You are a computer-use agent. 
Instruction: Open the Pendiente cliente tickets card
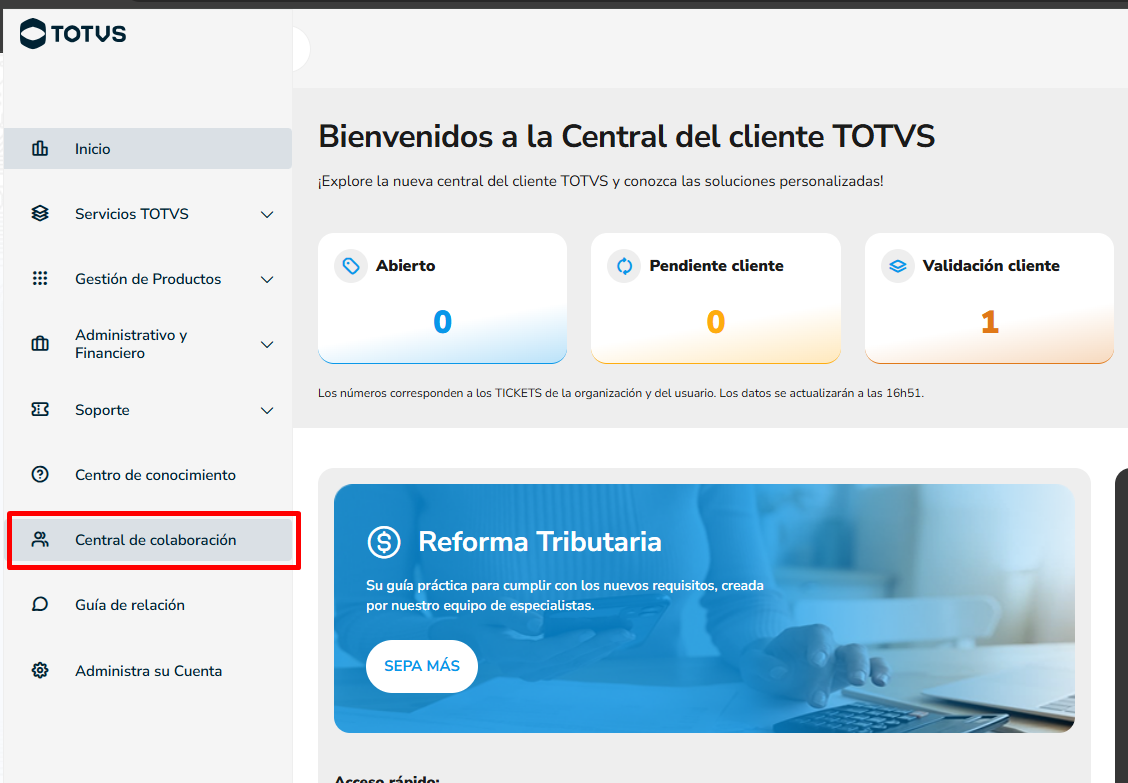point(716,298)
